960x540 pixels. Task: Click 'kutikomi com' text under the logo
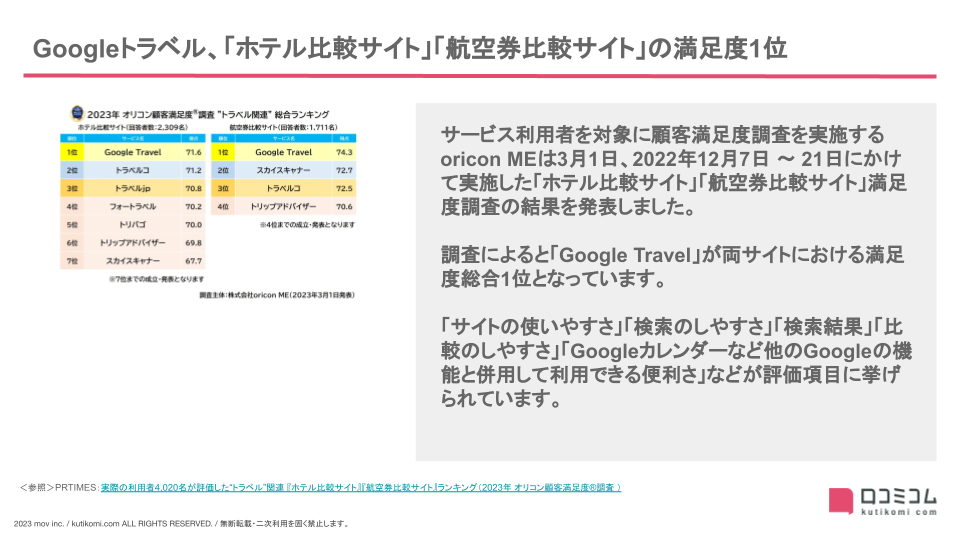(899, 512)
